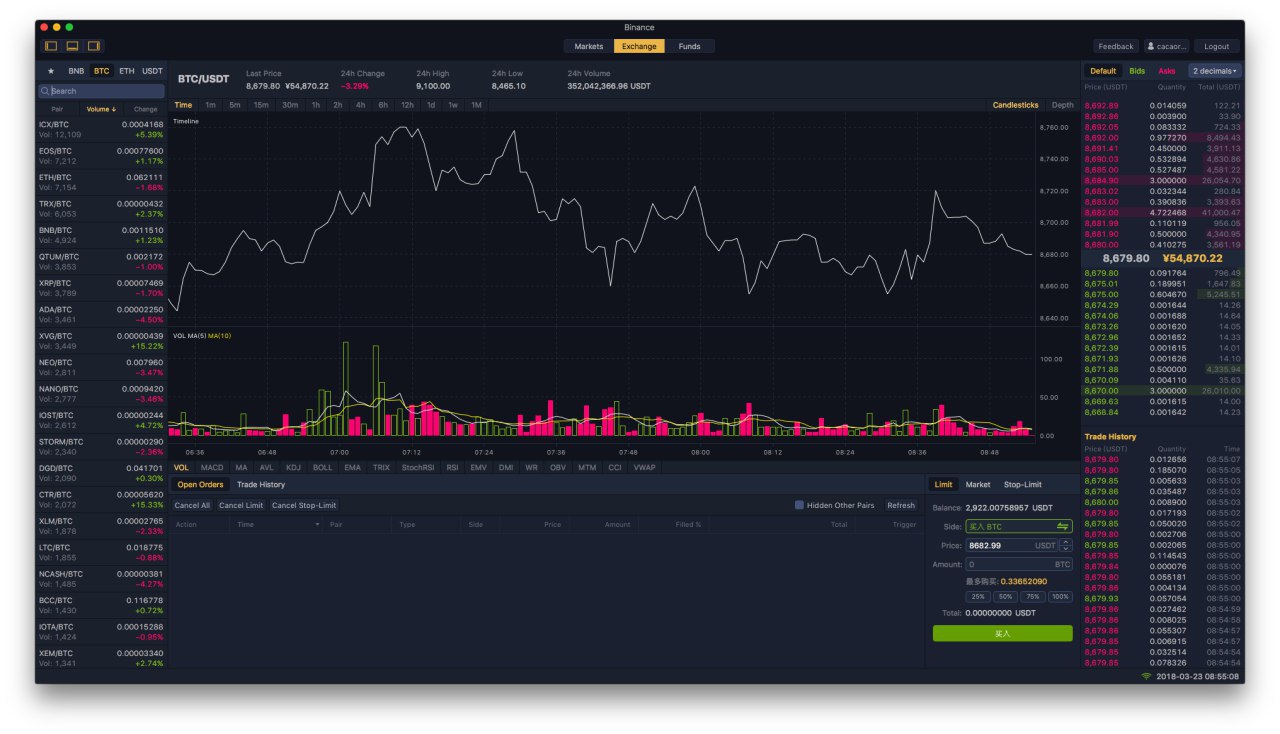Toggle the bottom panel layout icon
This screenshot has height=734, width=1280.
(x=72, y=46)
